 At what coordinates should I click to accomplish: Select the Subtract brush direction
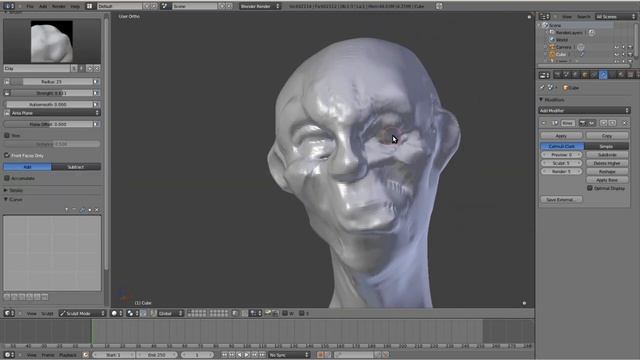(76, 167)
